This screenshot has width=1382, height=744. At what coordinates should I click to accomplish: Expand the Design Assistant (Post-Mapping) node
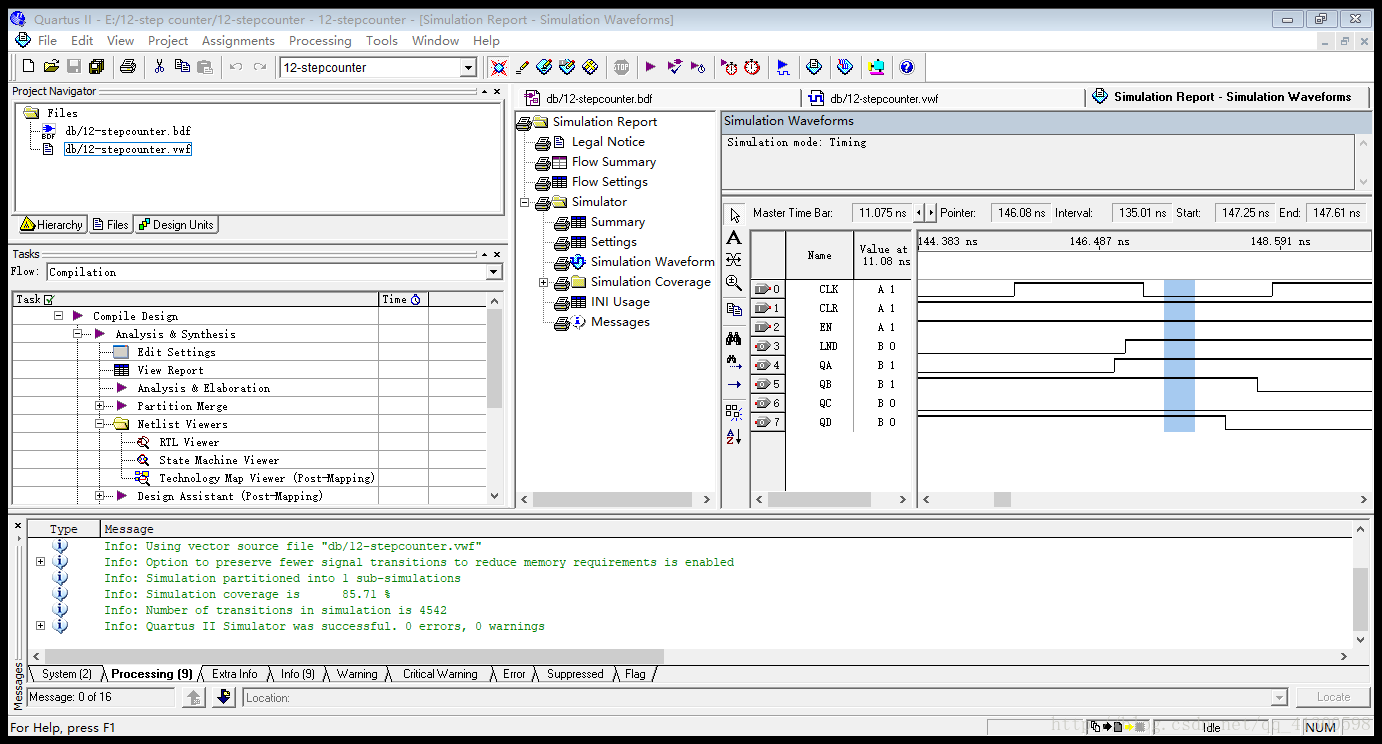click(100, 496)
